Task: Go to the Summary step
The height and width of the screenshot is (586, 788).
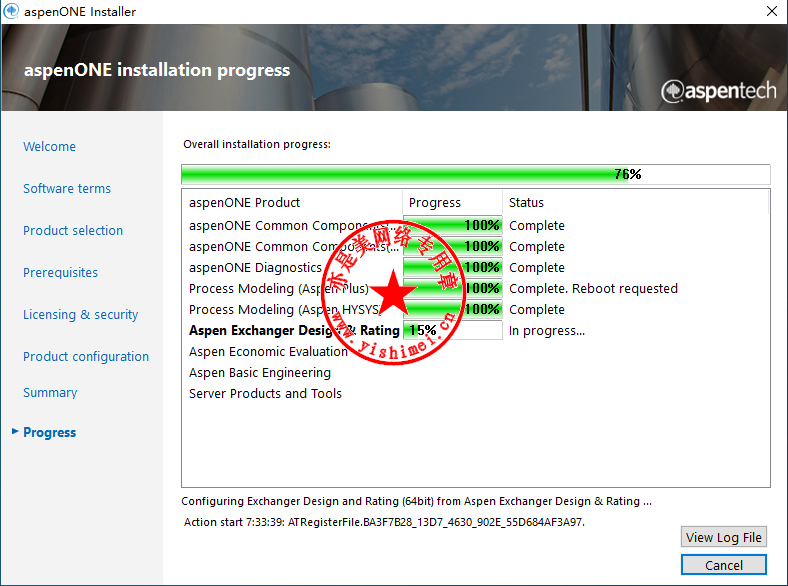Action: [50, 393]
